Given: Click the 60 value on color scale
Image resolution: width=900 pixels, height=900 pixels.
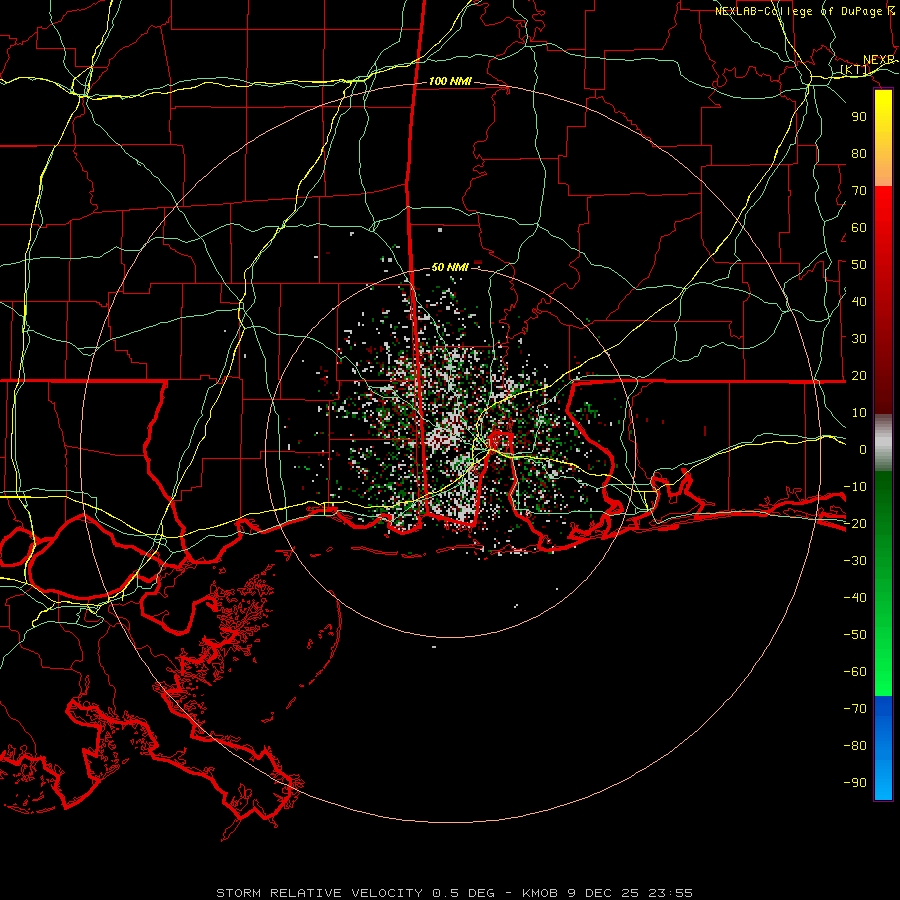Looking at the screenshot, I should (x=859, y=227).
